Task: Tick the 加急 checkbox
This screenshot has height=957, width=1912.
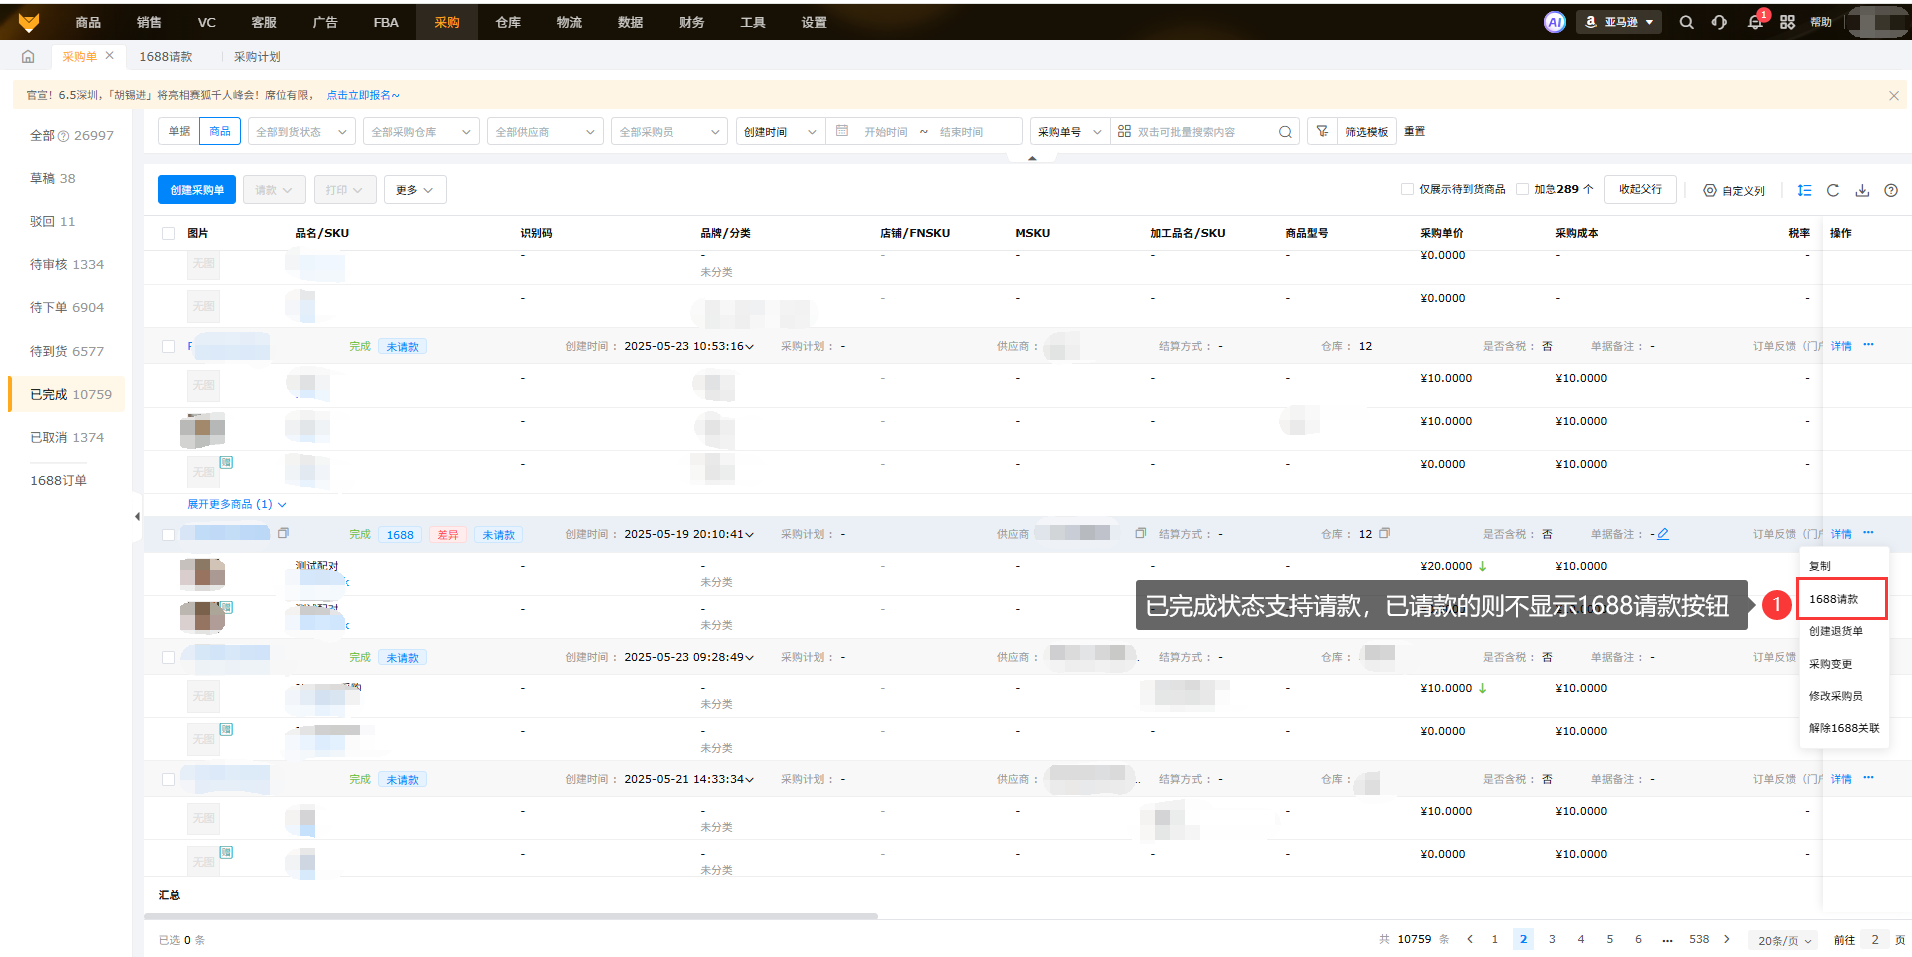Action: pyautogui.click(x=1522, y=189)
